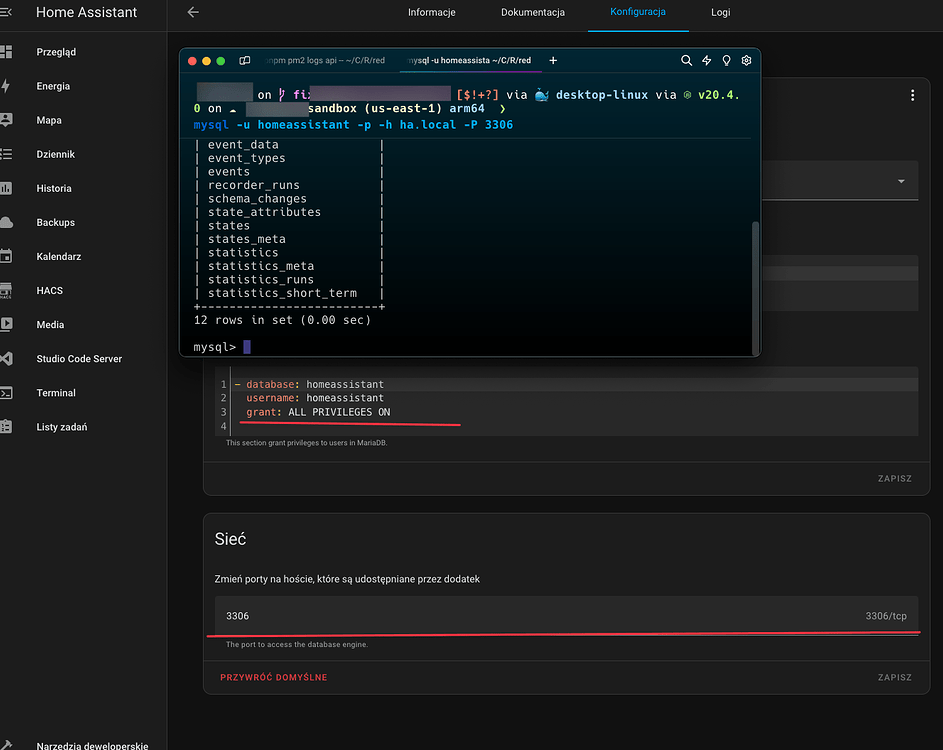Open the Dokumentacja tab
943x750 pixels.
click(x=533, y=13)
